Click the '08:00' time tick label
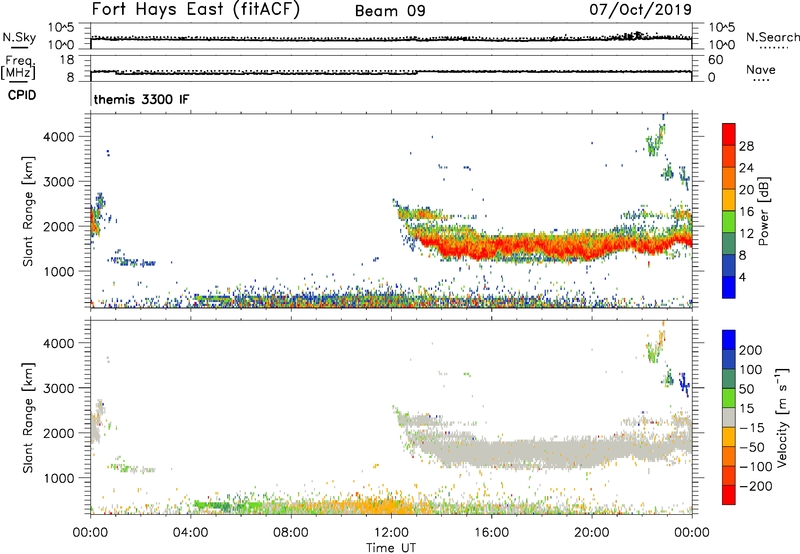 coord(291,533)
